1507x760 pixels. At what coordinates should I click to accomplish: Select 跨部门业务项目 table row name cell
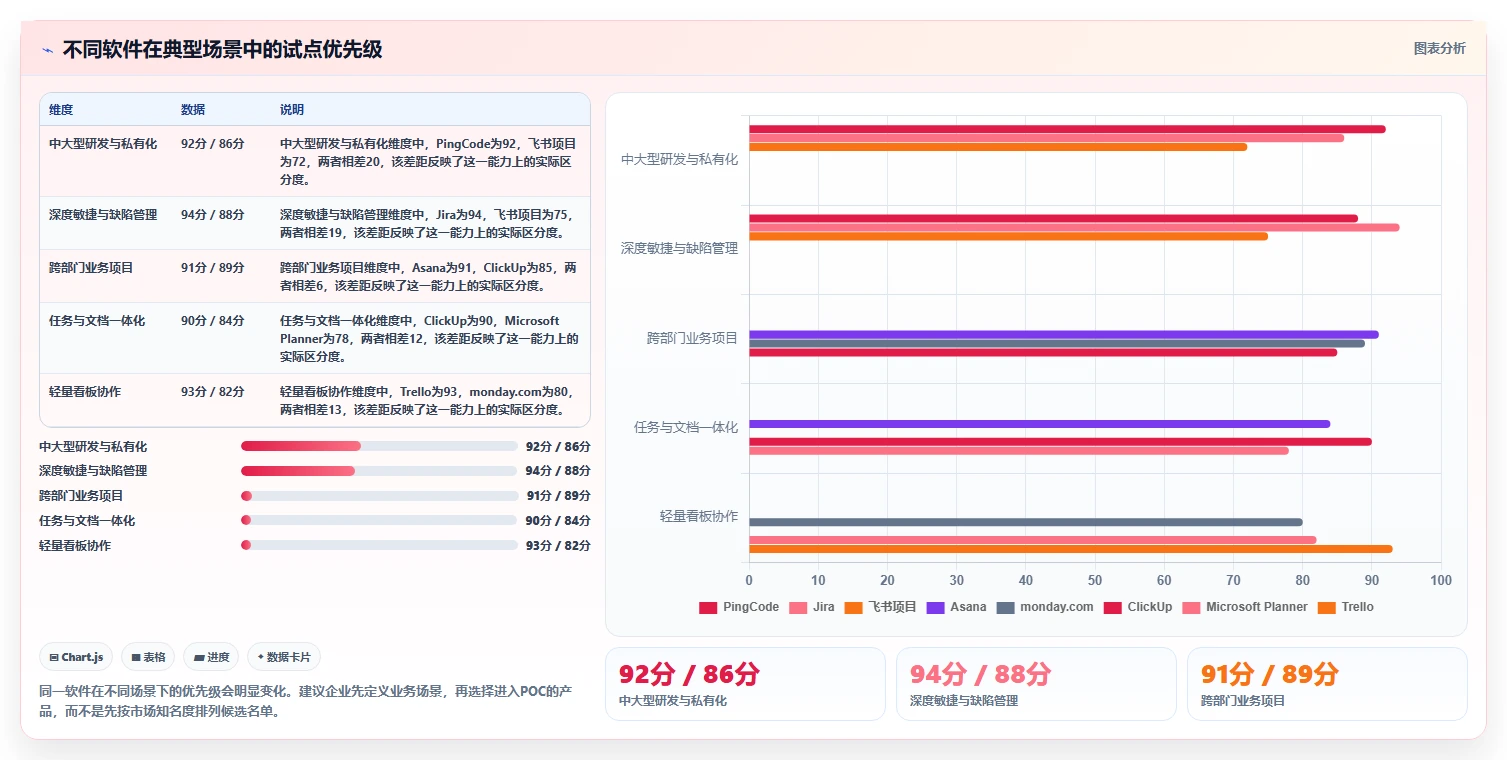tap(91, 268)
